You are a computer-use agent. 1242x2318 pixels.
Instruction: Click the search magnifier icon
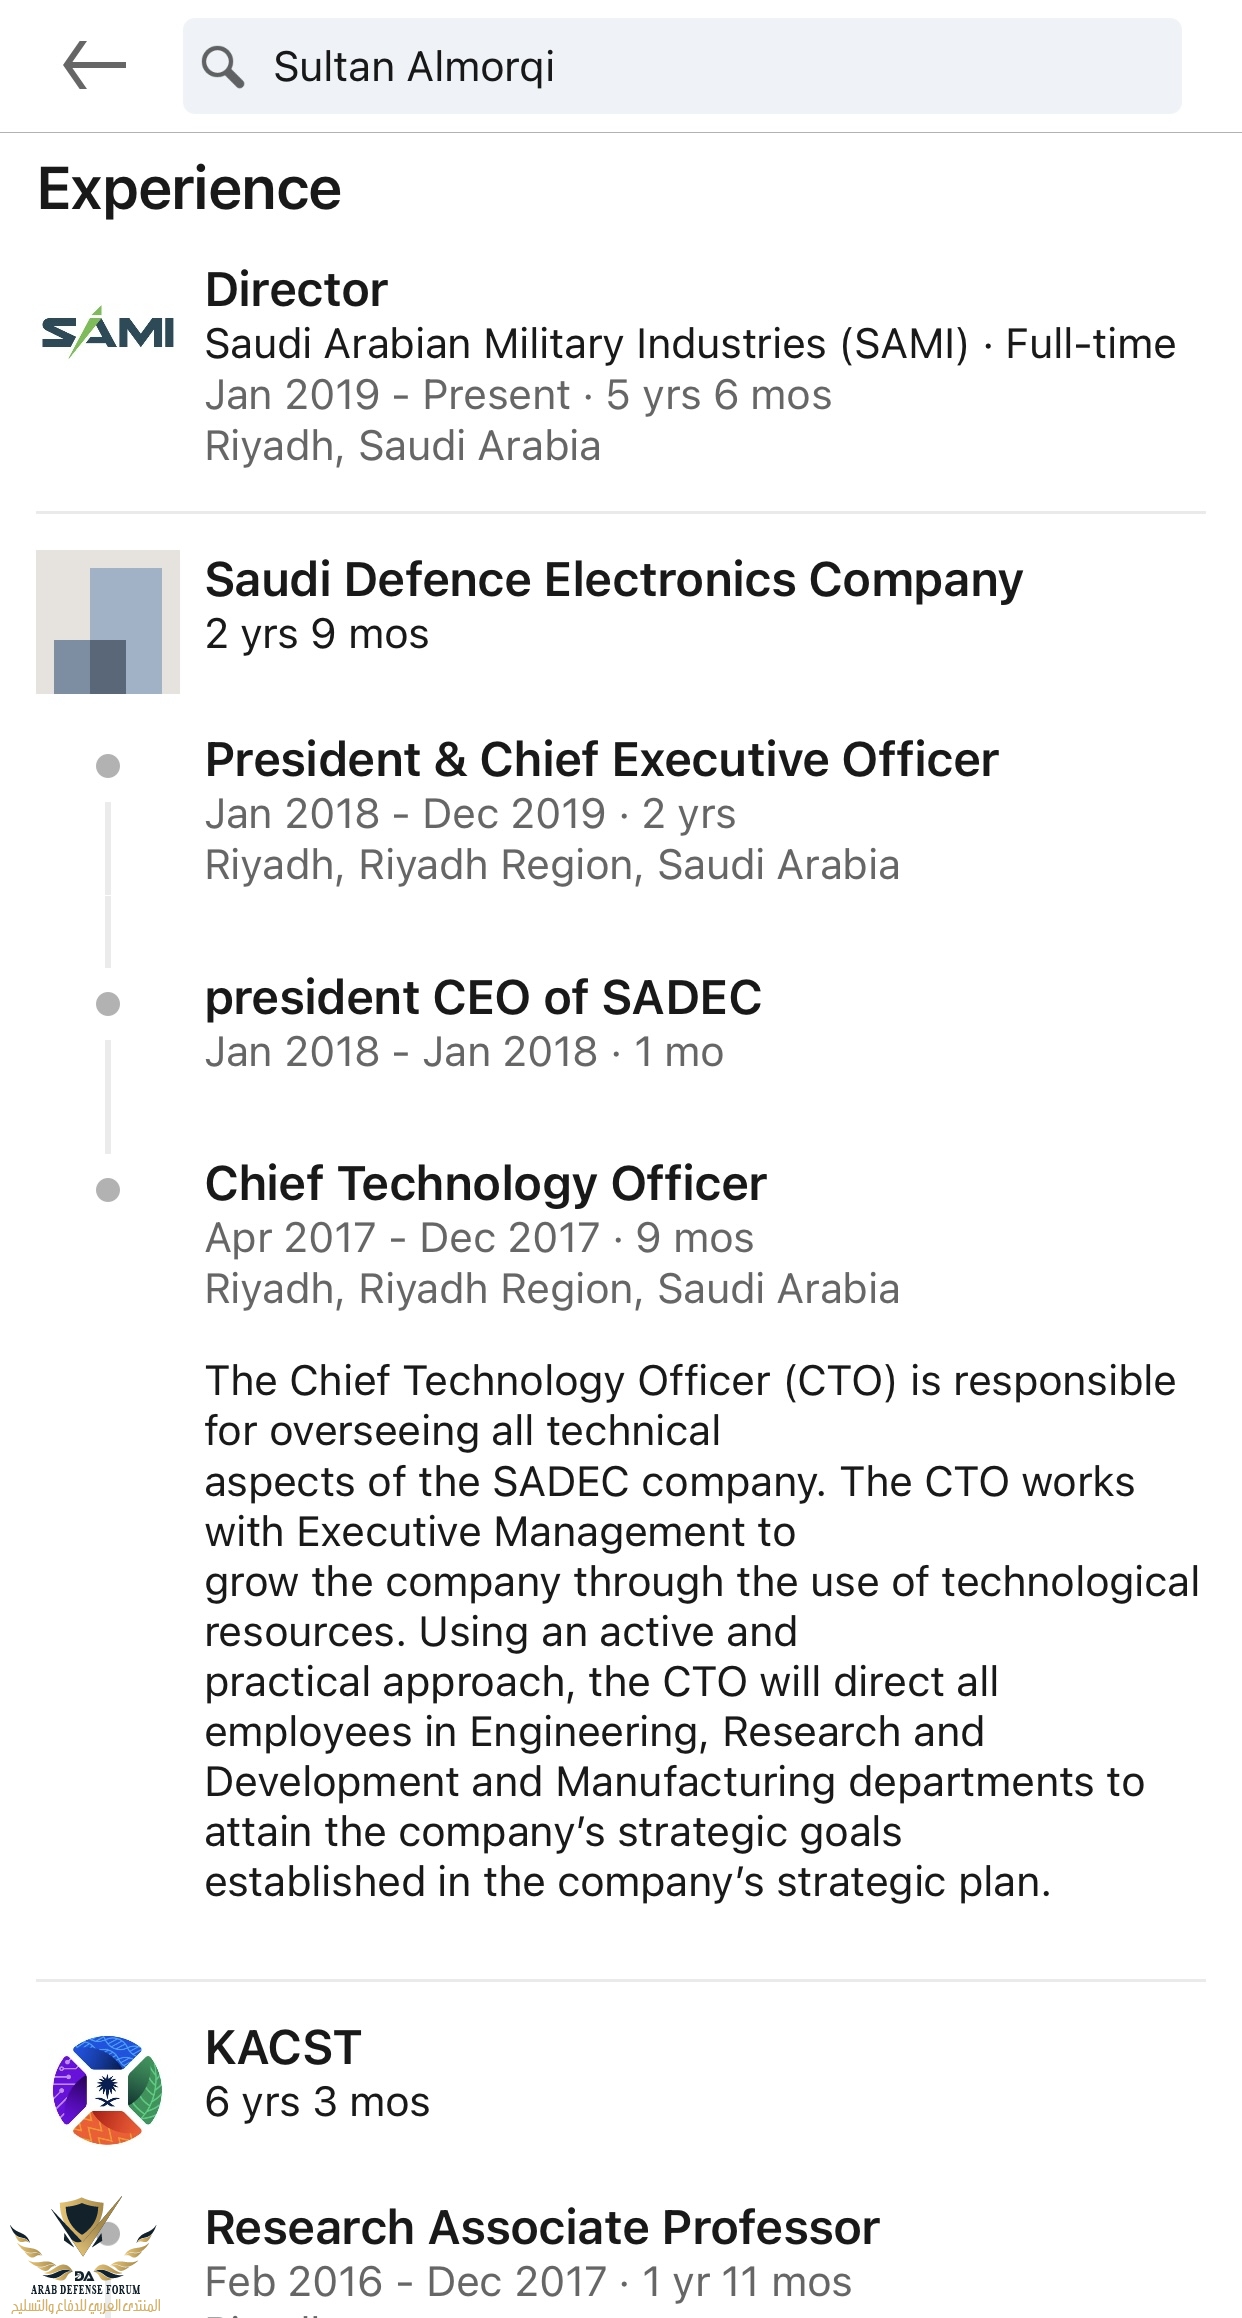pos(222,67)
